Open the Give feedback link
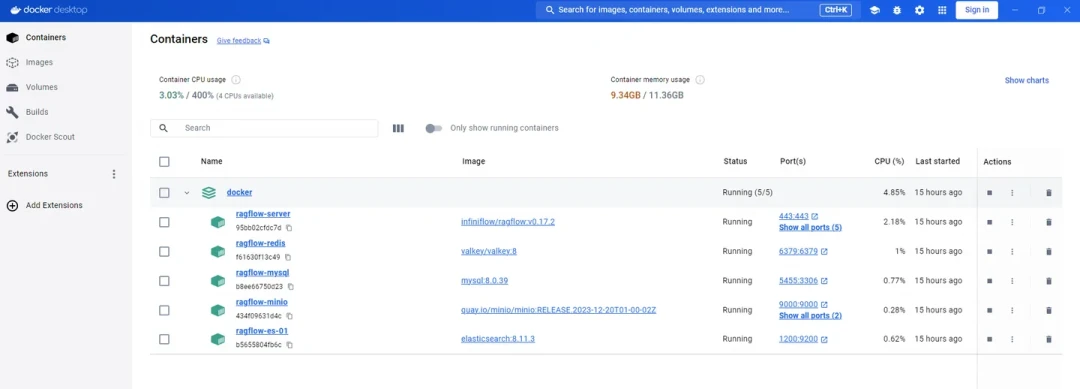 [242, 41]
